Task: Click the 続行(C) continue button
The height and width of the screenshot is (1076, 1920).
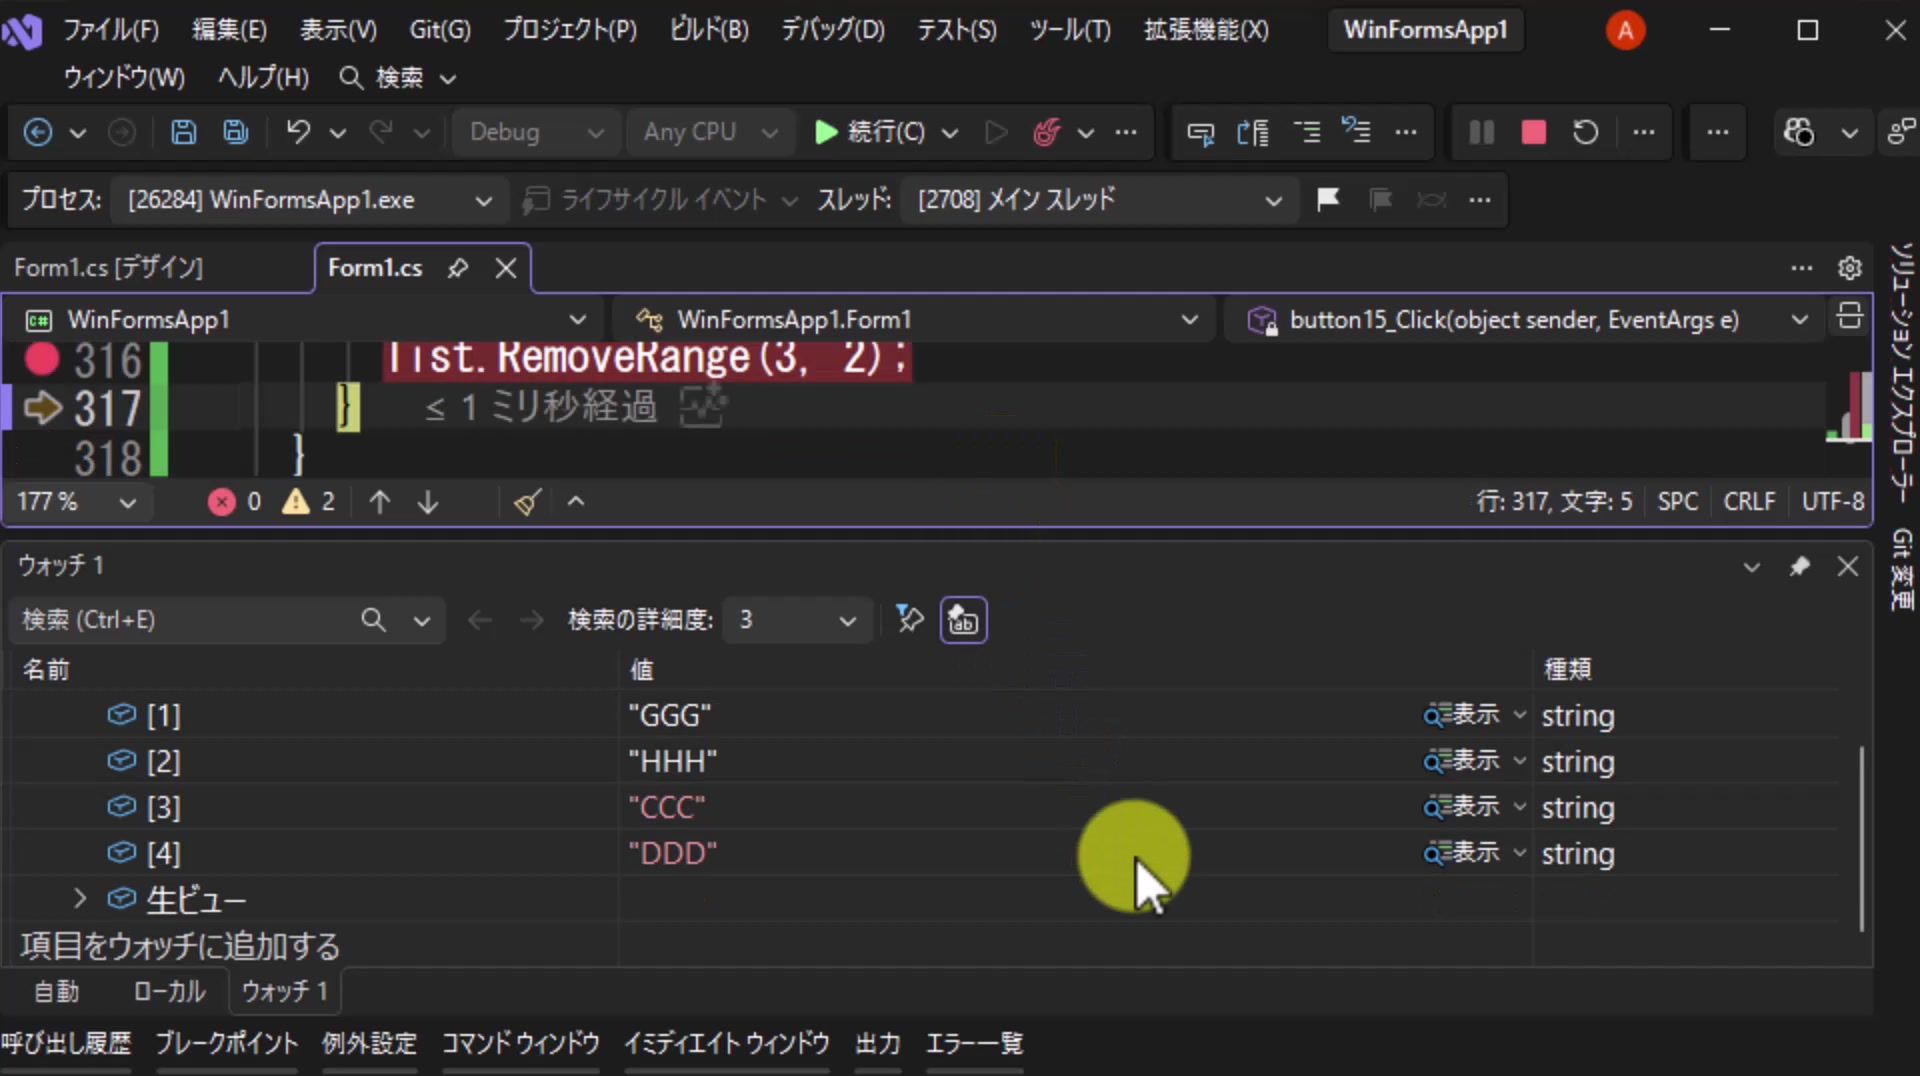Action: coord(872,132)
